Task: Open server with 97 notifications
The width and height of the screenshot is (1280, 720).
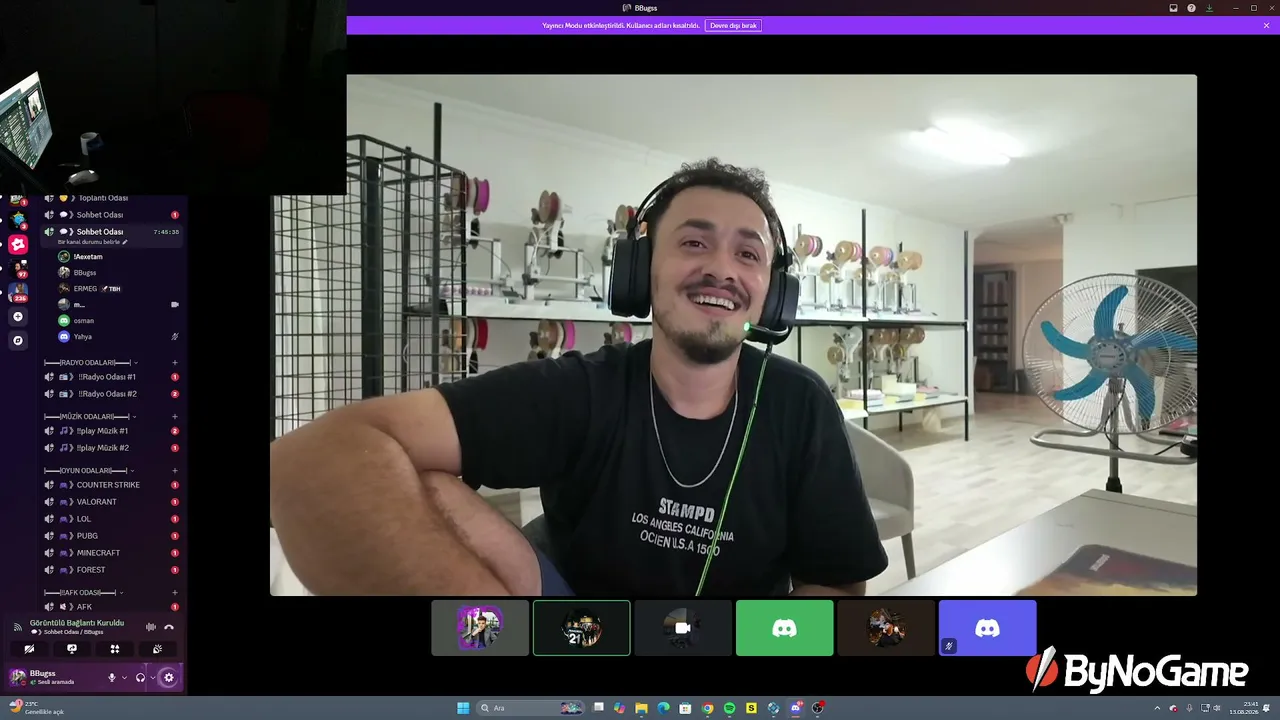Action: 18,268
